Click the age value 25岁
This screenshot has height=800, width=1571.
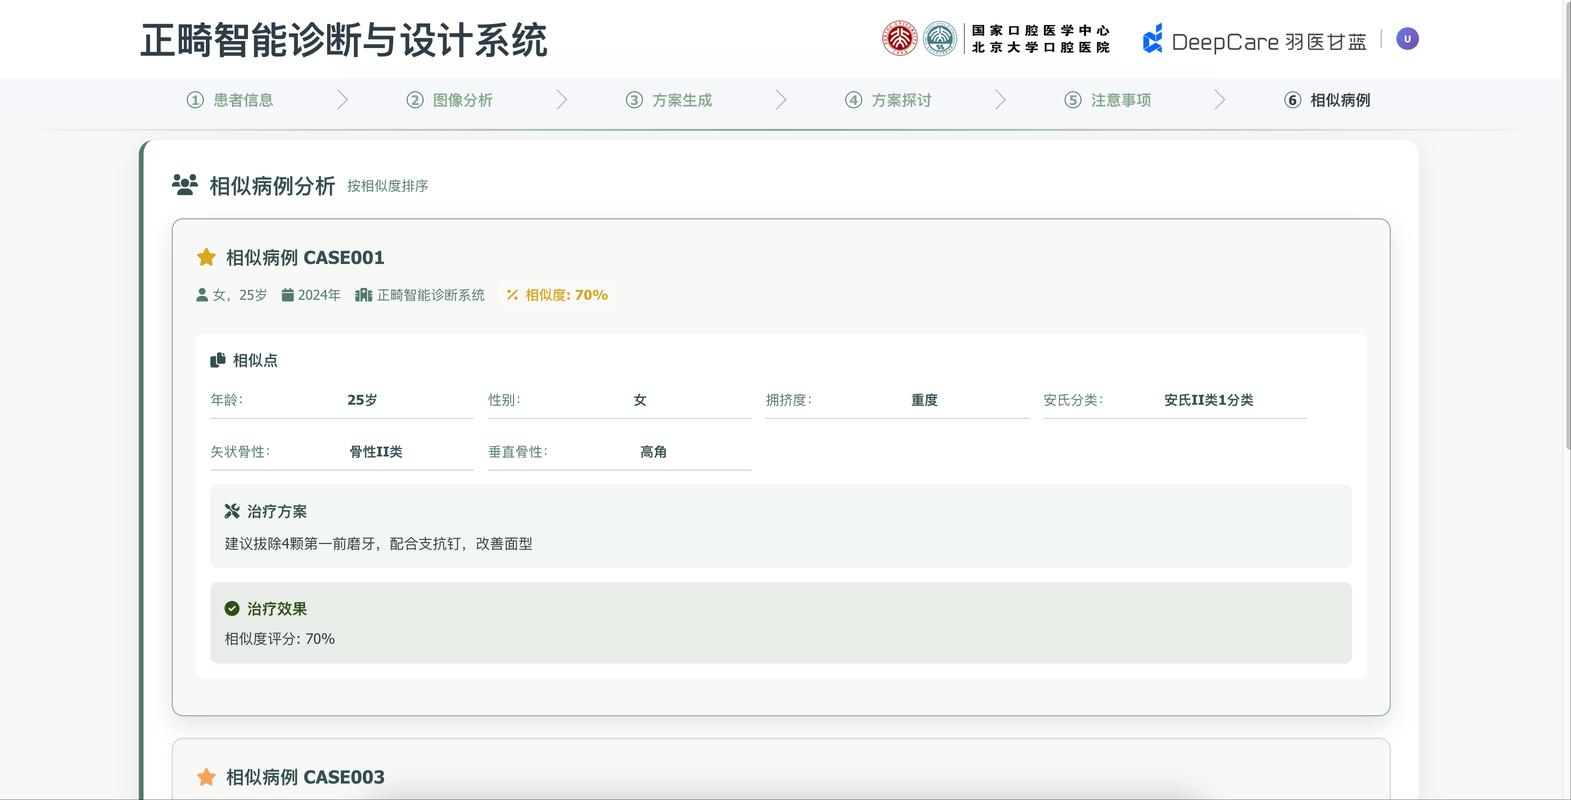tap(362, 400)
